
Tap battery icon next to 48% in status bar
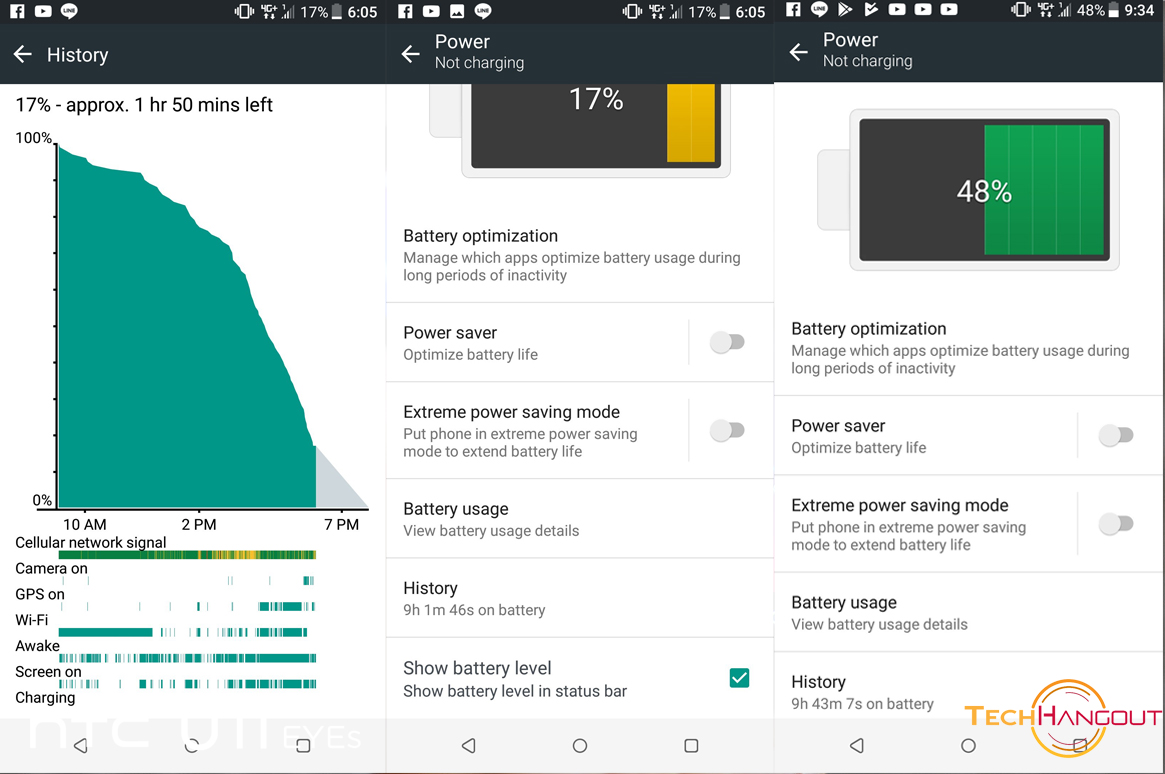(1113, 10)
